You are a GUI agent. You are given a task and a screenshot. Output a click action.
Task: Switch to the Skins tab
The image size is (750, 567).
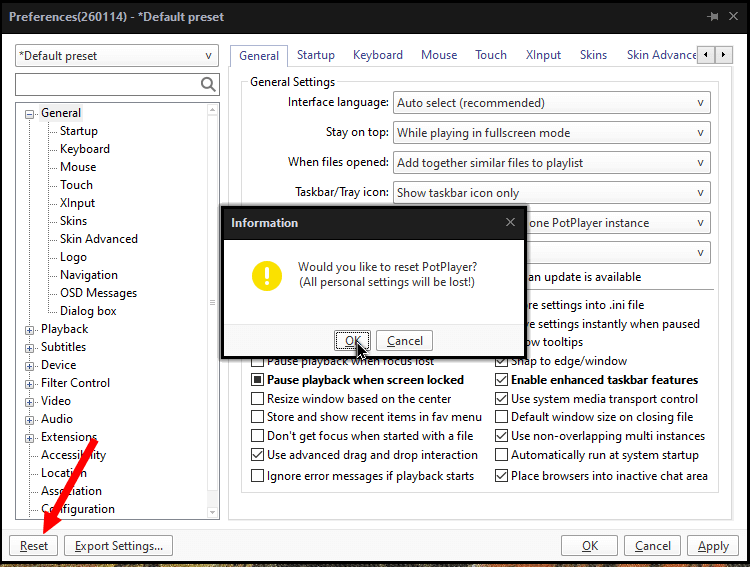click(x=593, y=55)
